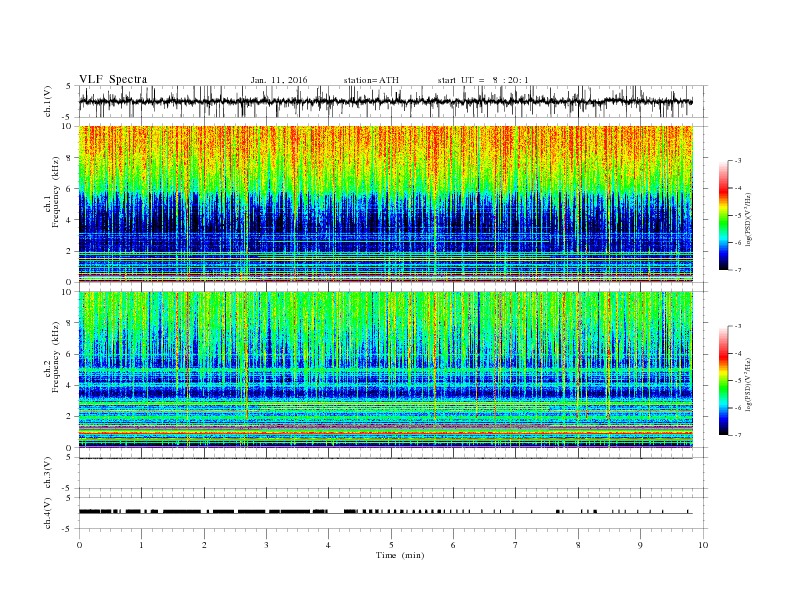Screen dimensions: 792x612
Task: Click the "-7" tick of the ch.2 colorbar
Action: 737,435
